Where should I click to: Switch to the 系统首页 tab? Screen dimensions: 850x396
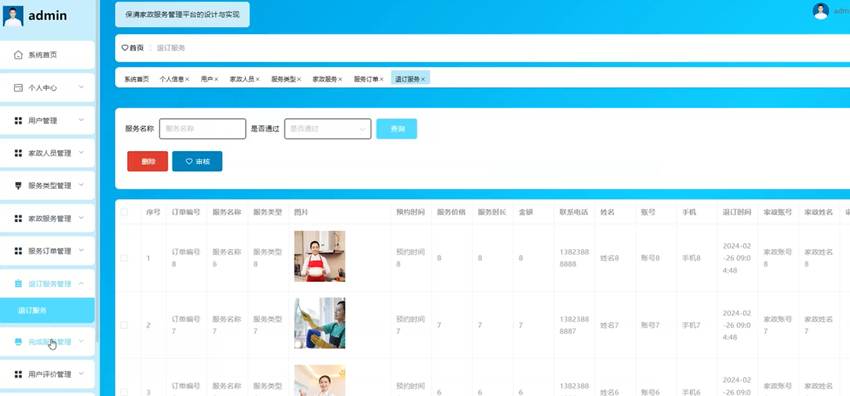click(x=137, y=79)
